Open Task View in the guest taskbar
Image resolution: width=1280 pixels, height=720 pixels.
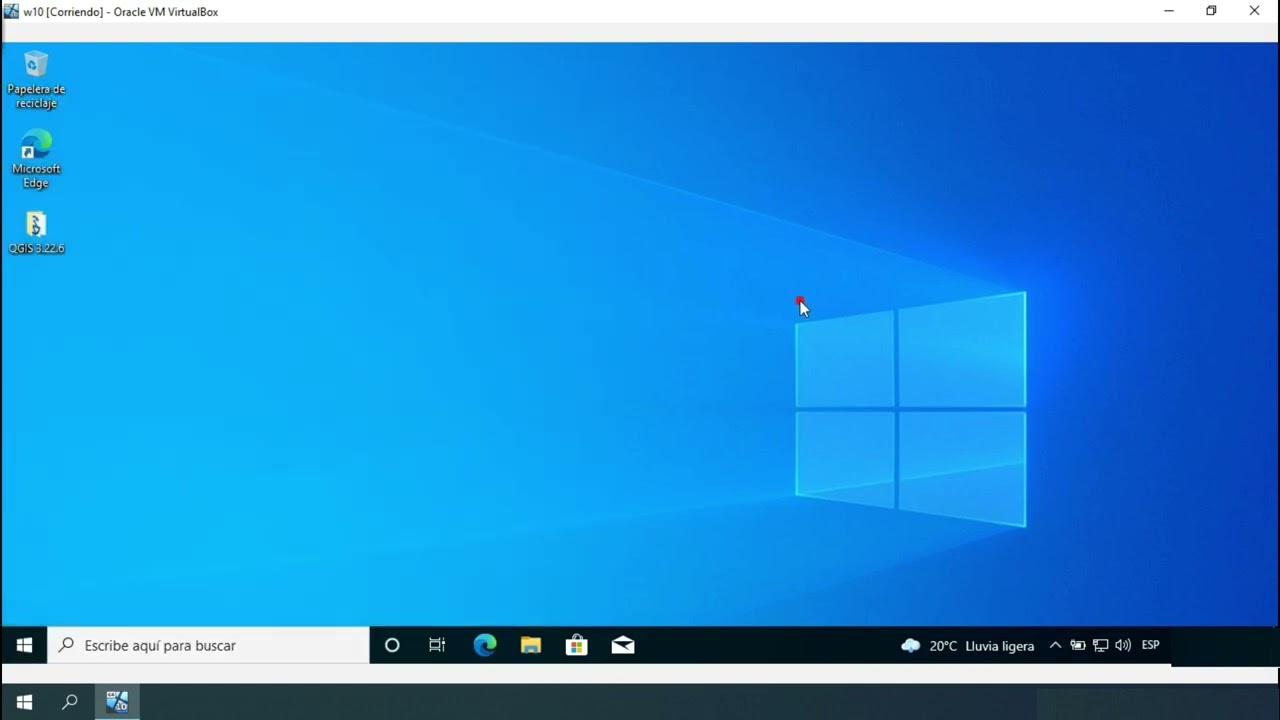tap(437, 645)
